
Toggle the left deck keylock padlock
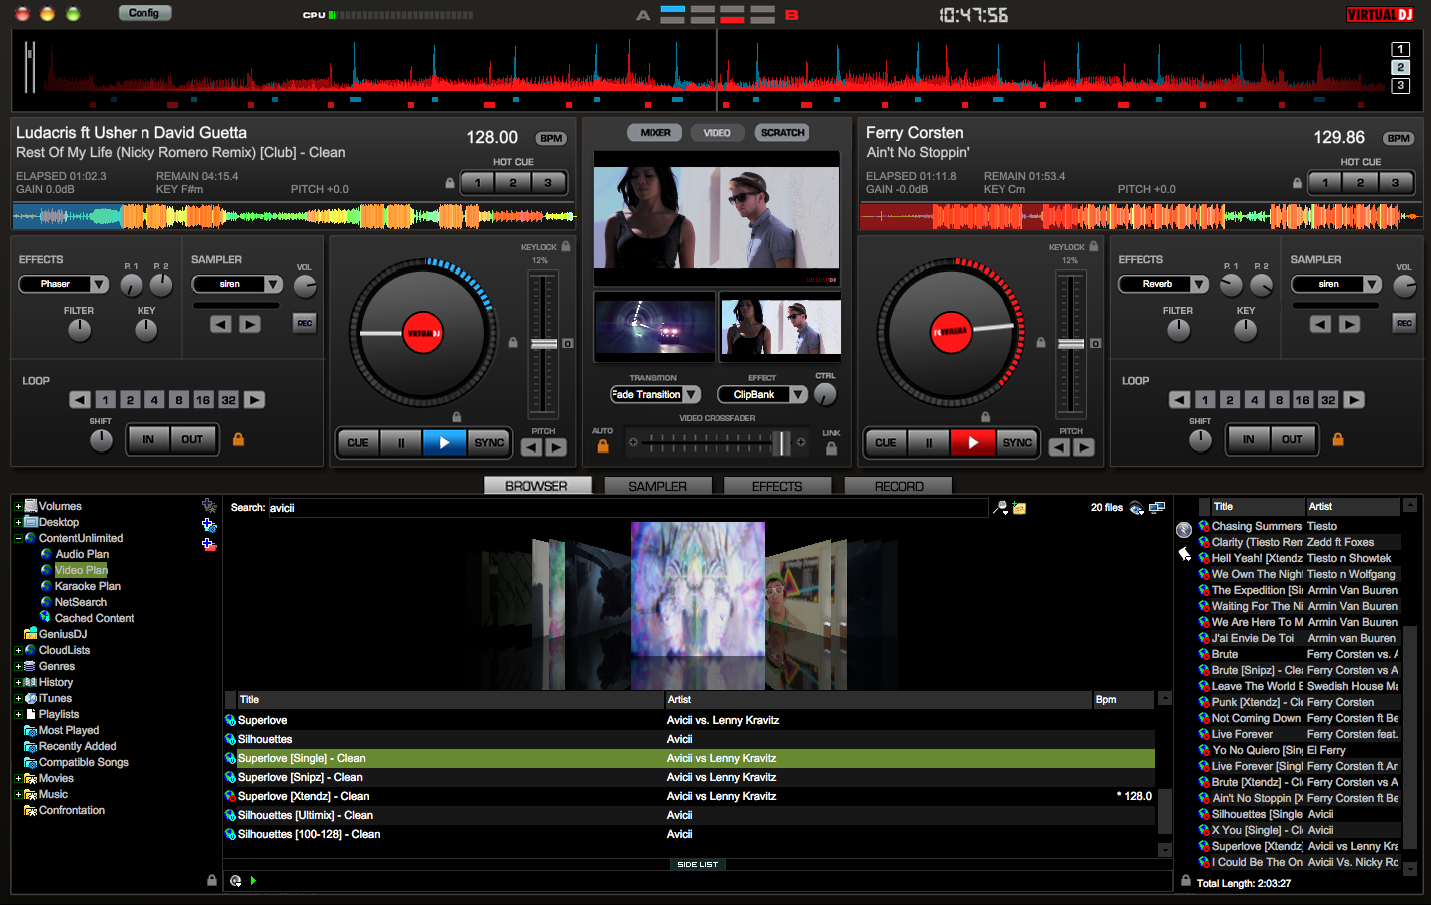[x=566, y=246]
